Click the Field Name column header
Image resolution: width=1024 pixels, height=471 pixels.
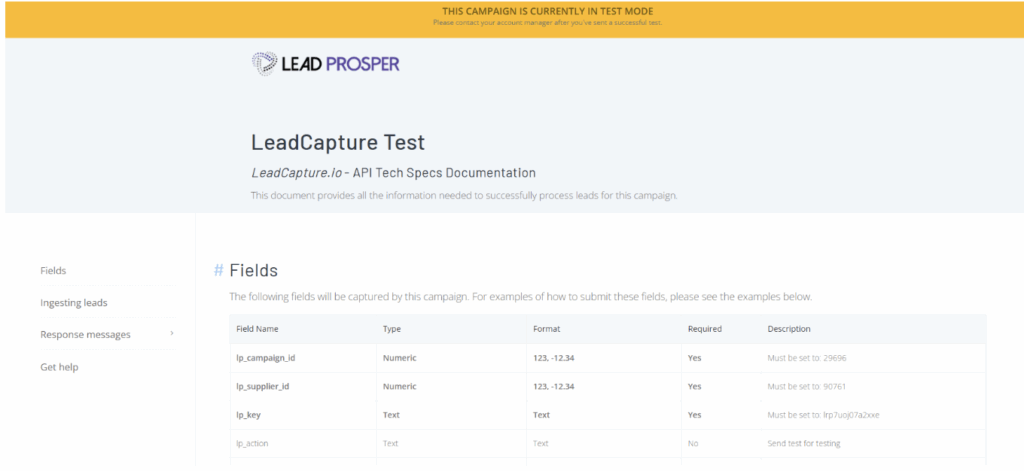pos(257,328)
